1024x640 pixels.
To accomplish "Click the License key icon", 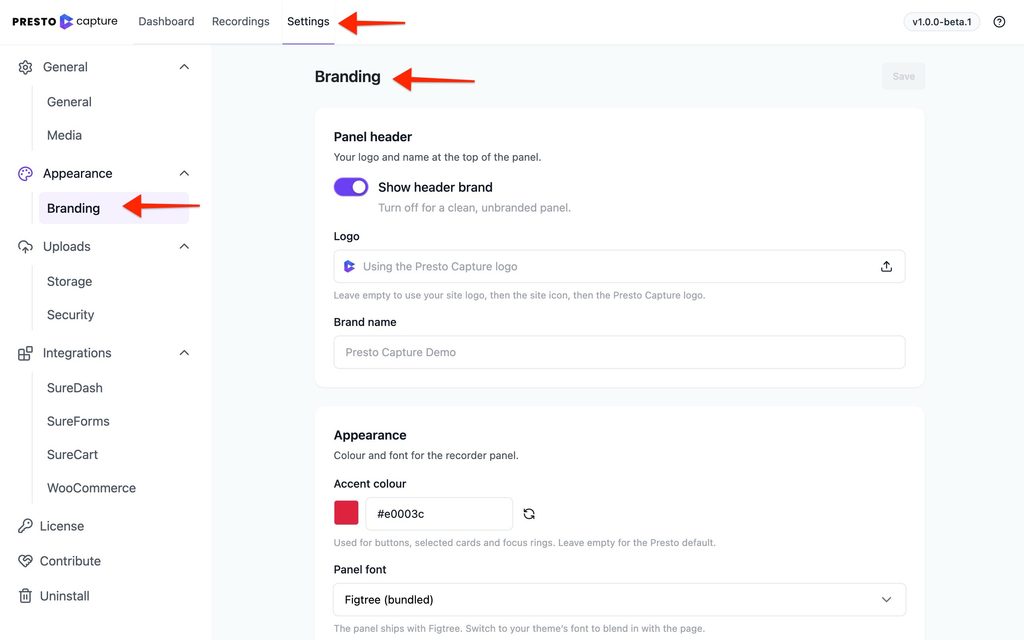I will (x=25, y=526).
